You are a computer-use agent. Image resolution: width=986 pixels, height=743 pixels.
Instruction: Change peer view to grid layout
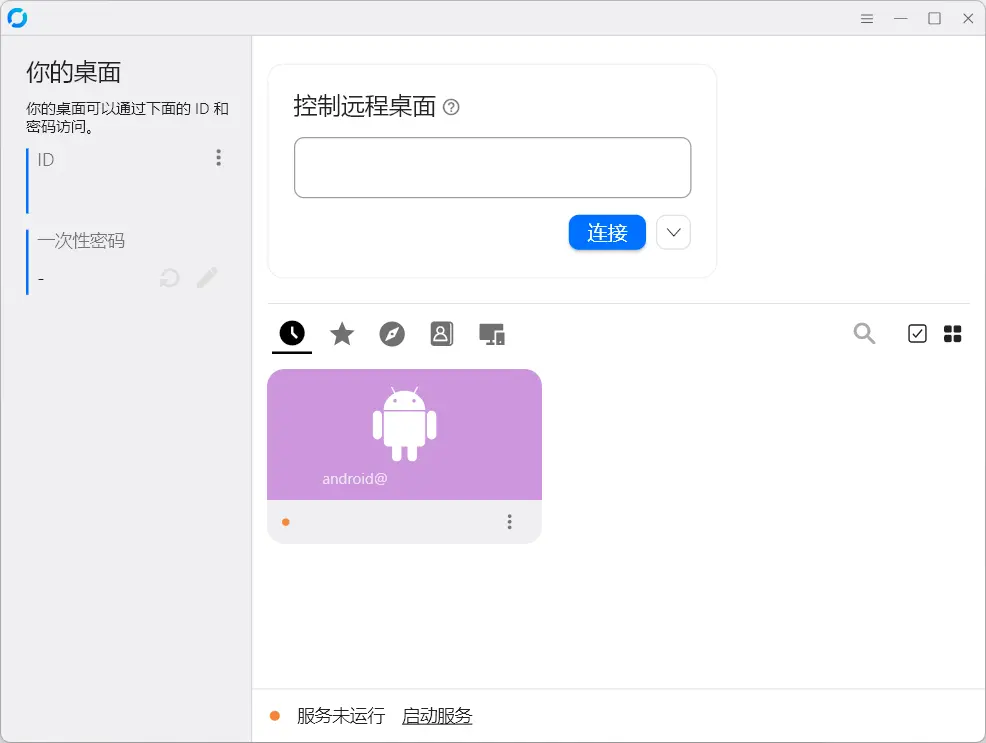pos(952,334)
